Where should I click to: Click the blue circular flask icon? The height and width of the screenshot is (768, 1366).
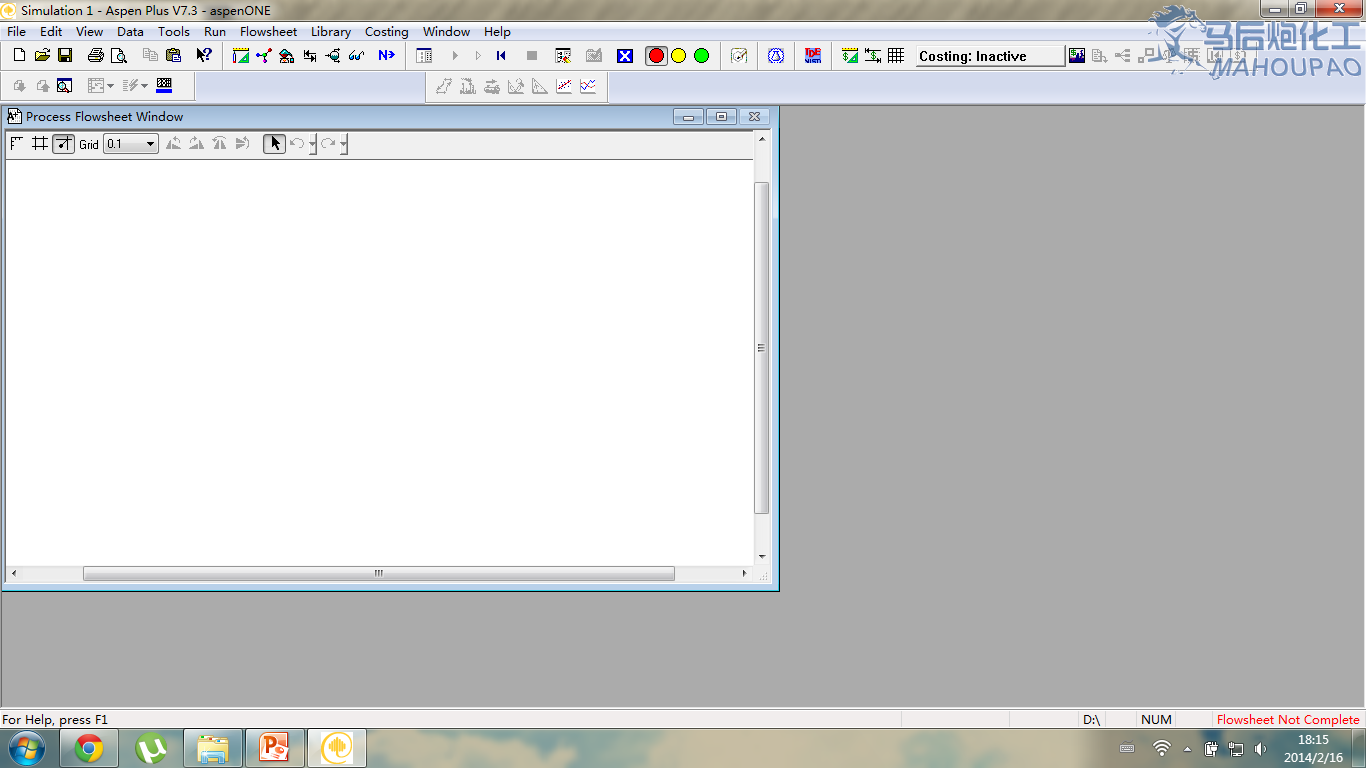[x=776, y=56]
